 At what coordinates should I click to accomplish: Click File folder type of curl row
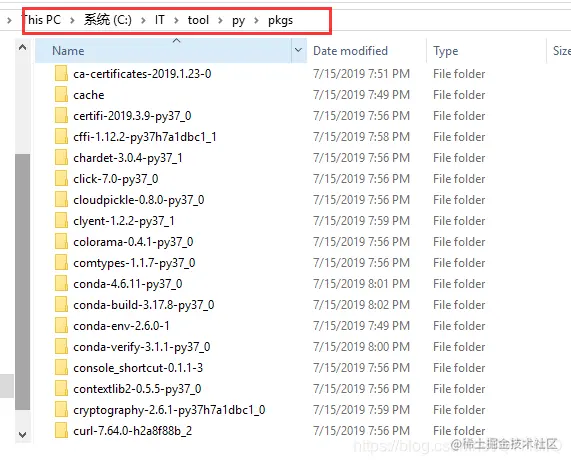coord(459,430)
